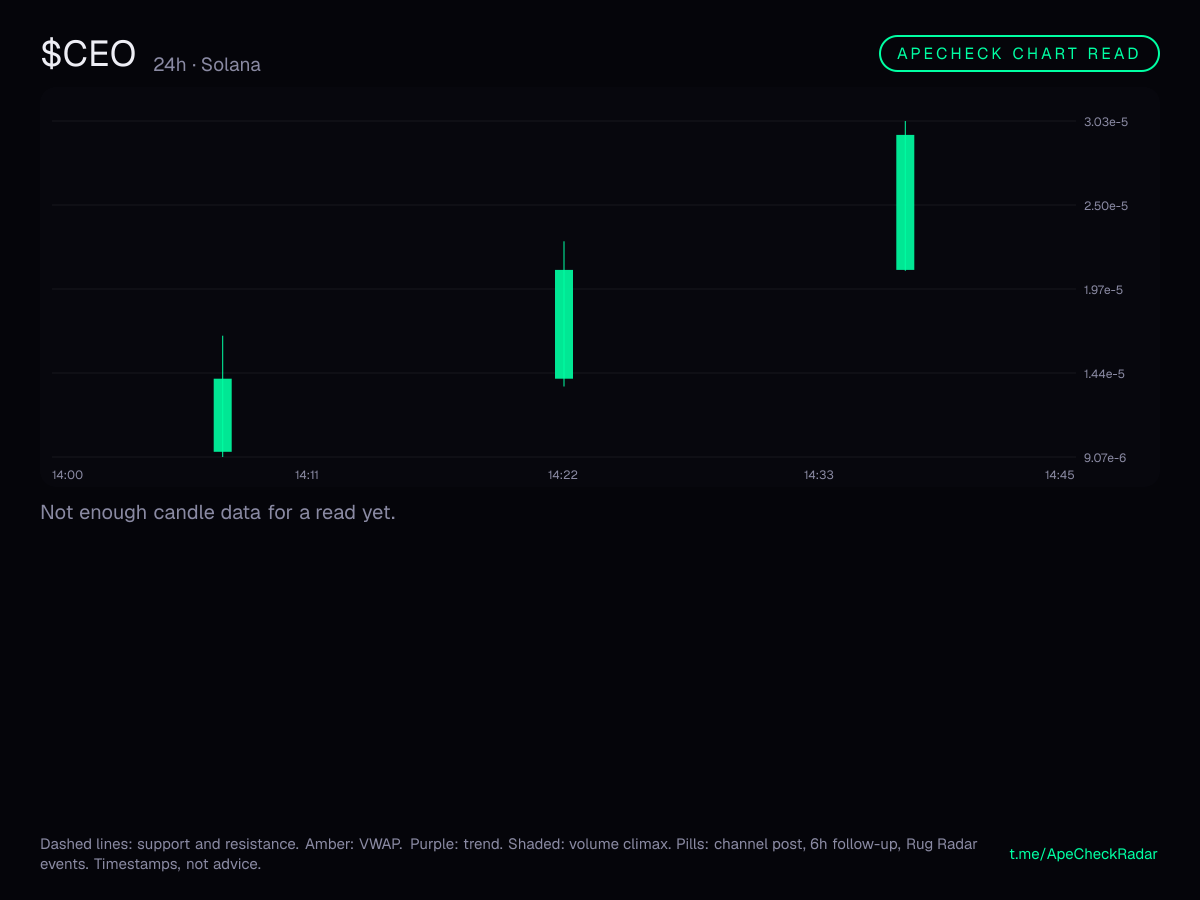Click the $CEO token title
Image resolution: width=1200 pixels, height=900 pixels.
(x=88, y=54)
